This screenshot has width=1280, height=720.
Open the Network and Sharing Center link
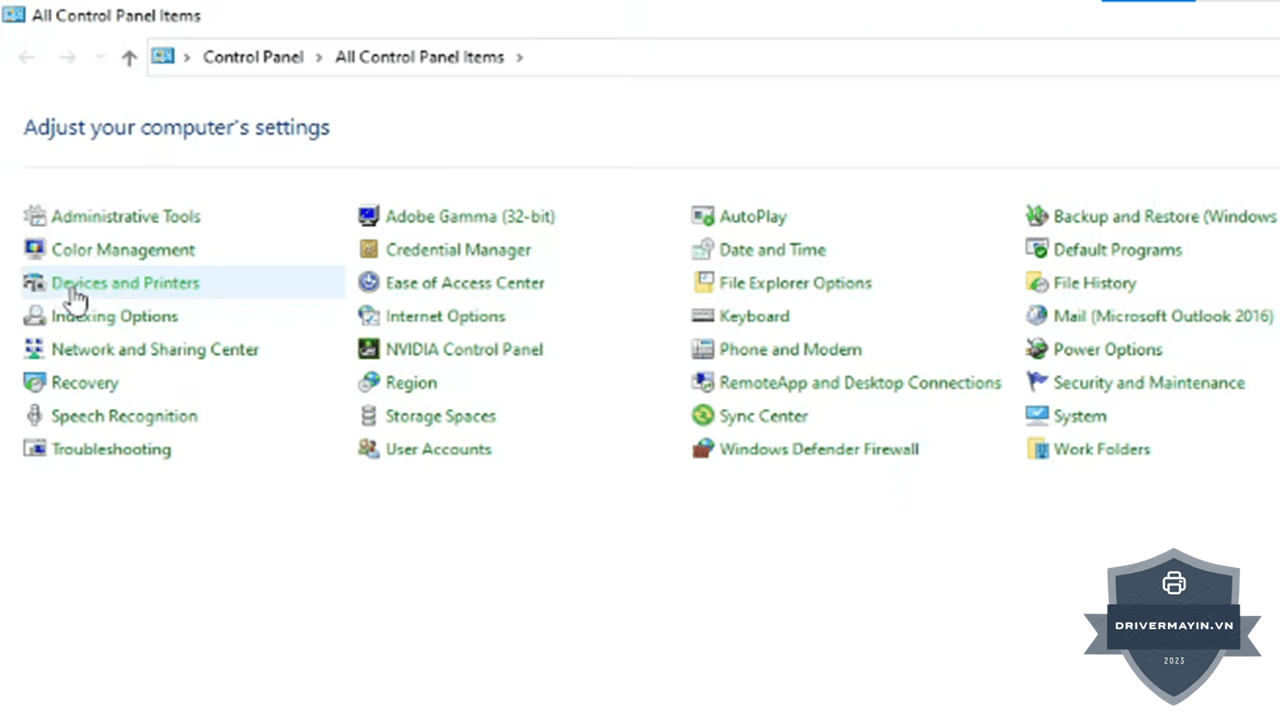[x=155, y=349]
